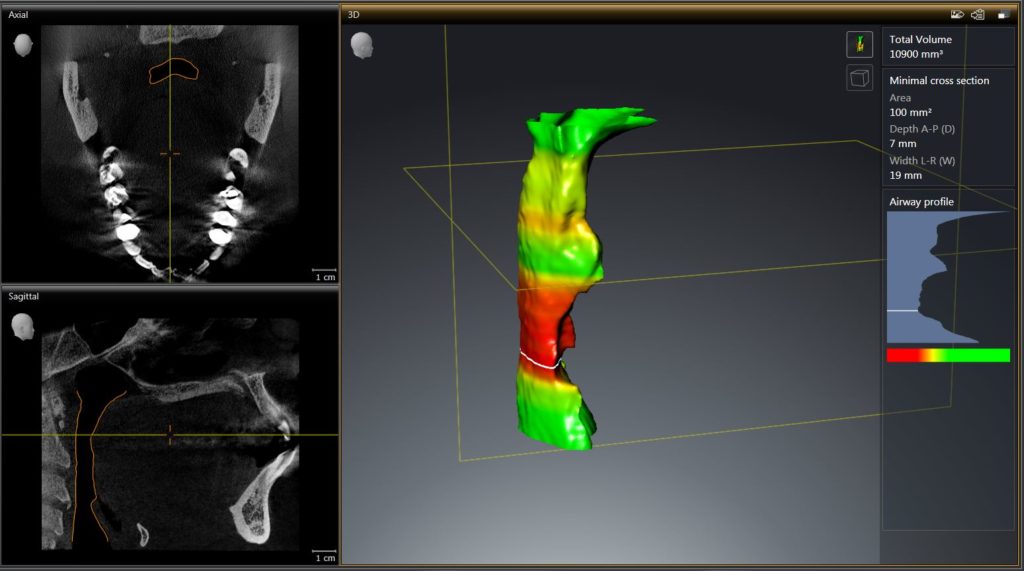Click the head orientation icon in 3D view

pos(361,46)
